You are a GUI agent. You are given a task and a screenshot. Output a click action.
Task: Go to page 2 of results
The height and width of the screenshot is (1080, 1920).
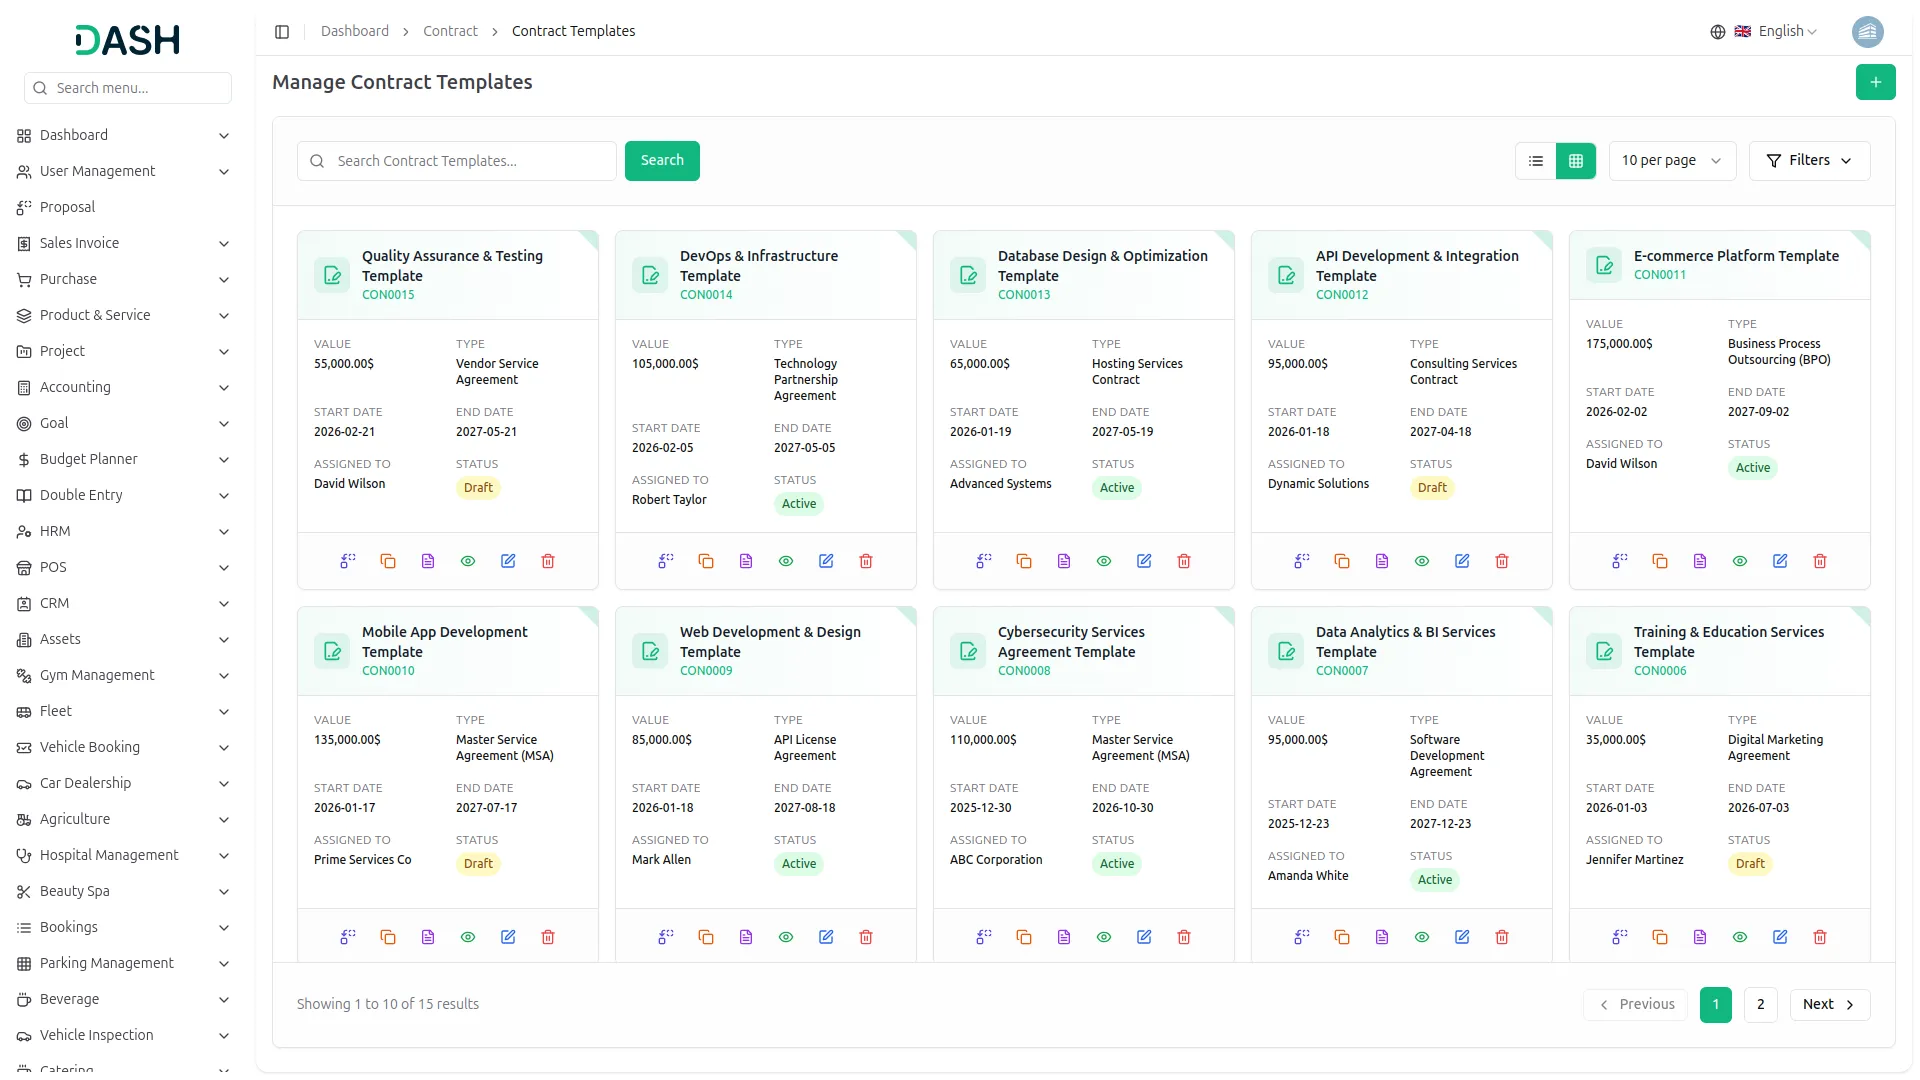(1760, 1004)
